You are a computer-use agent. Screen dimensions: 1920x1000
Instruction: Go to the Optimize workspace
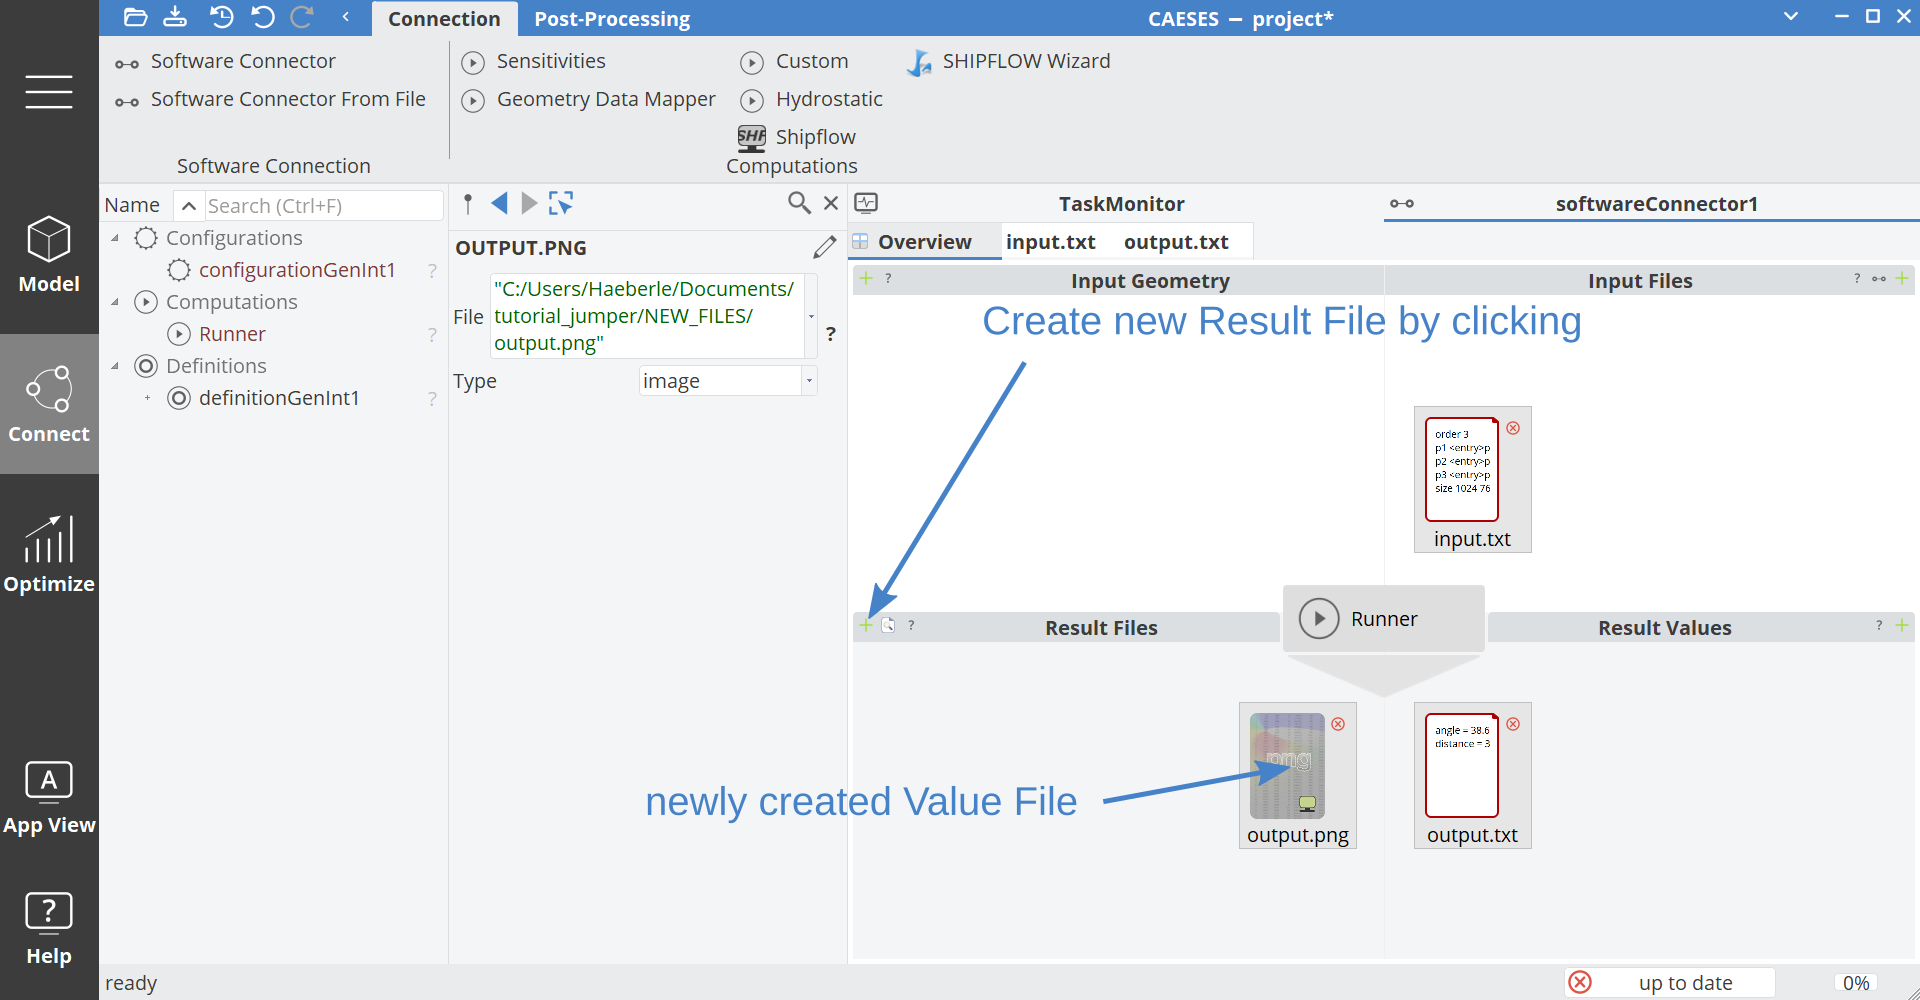tap(49, 555)
